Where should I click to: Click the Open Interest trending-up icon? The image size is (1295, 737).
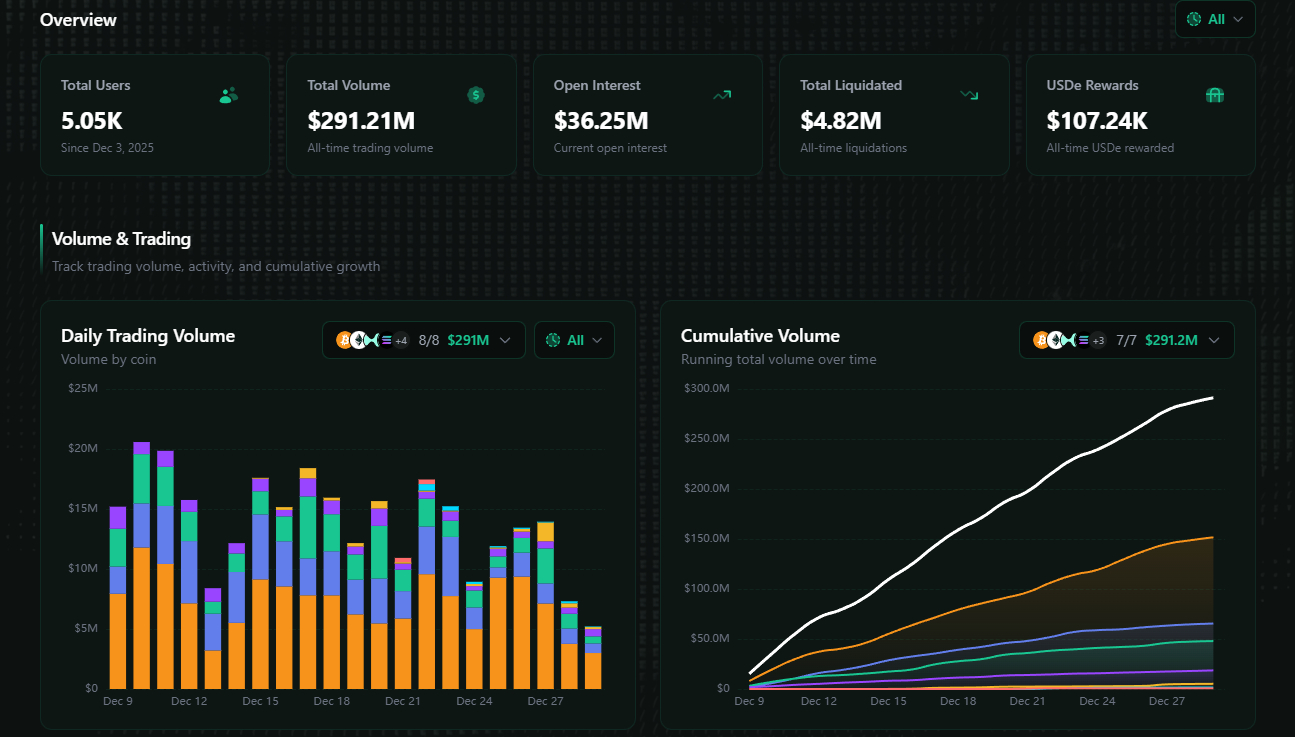click(x=722, y=95)
